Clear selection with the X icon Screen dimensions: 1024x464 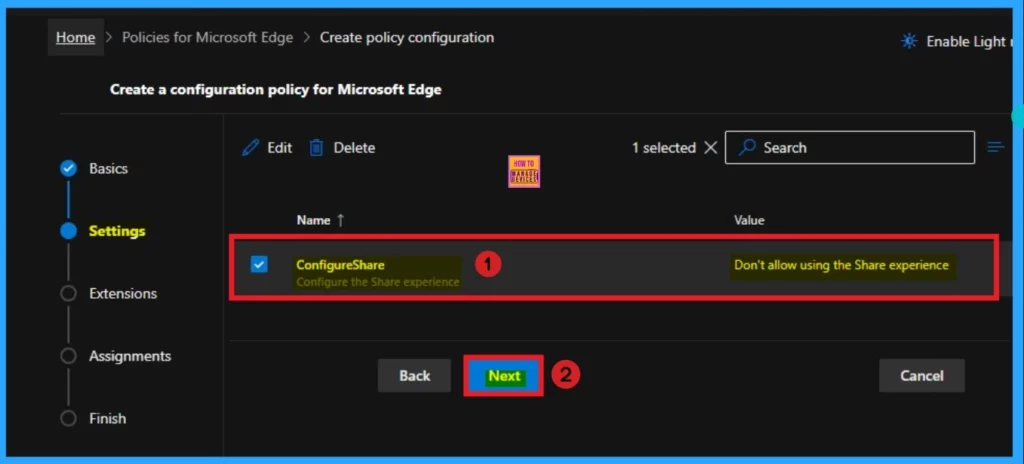711,148
